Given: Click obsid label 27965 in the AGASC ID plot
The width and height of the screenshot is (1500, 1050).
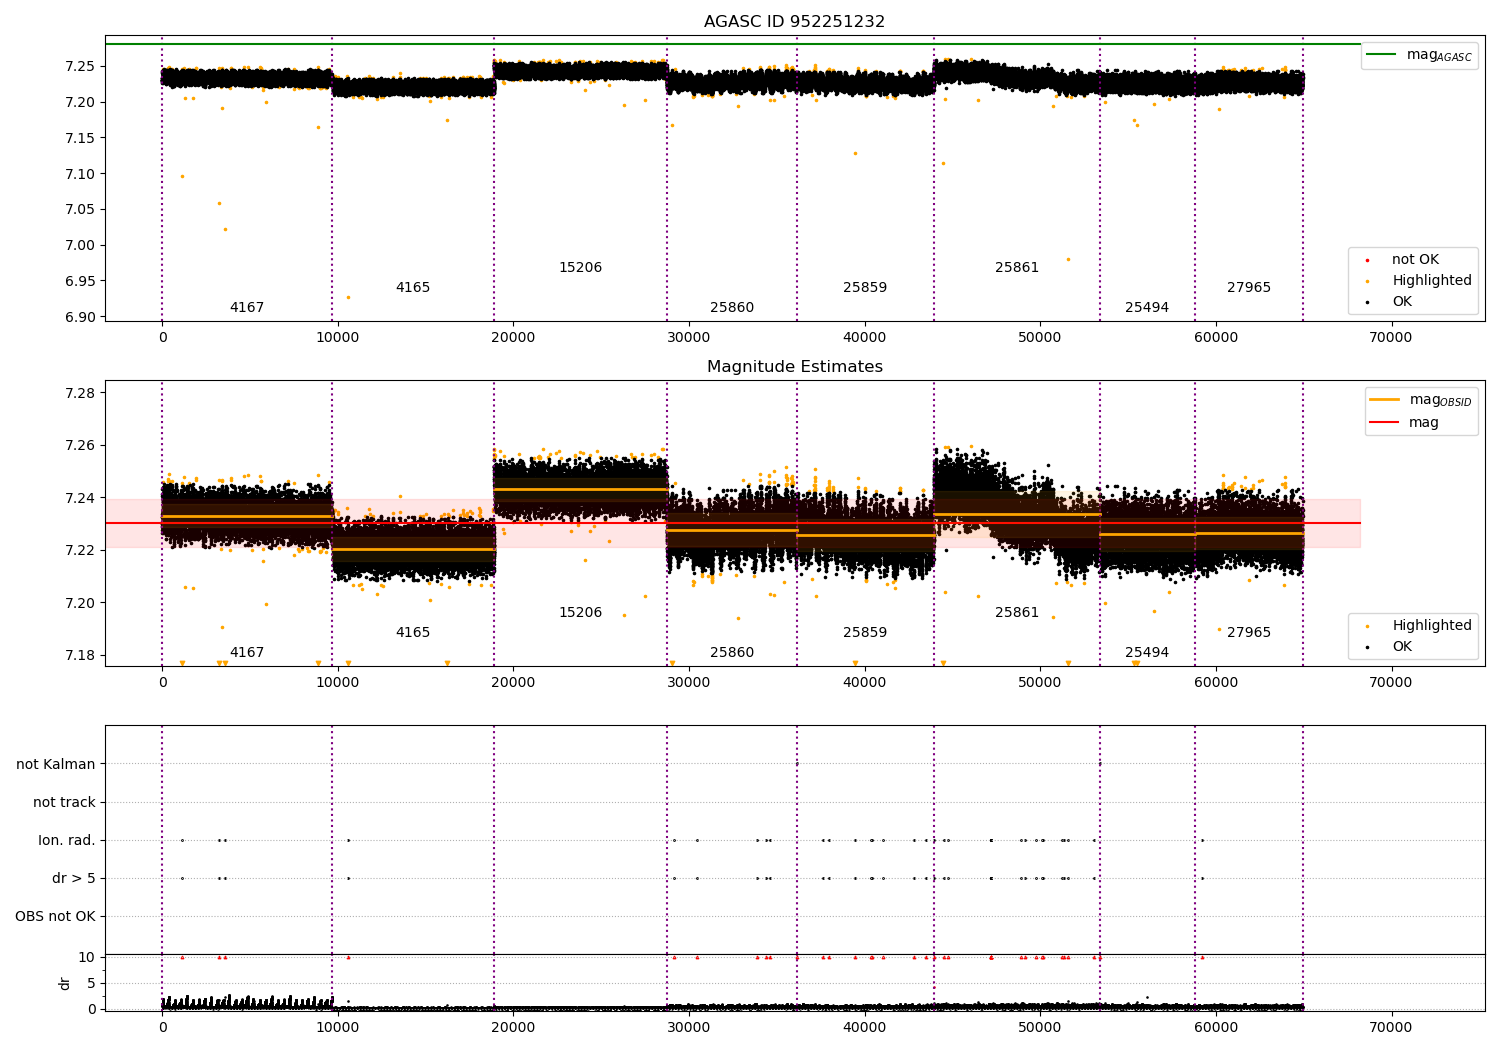Looking at the screenshot, I should click(x=1249, y=288).
